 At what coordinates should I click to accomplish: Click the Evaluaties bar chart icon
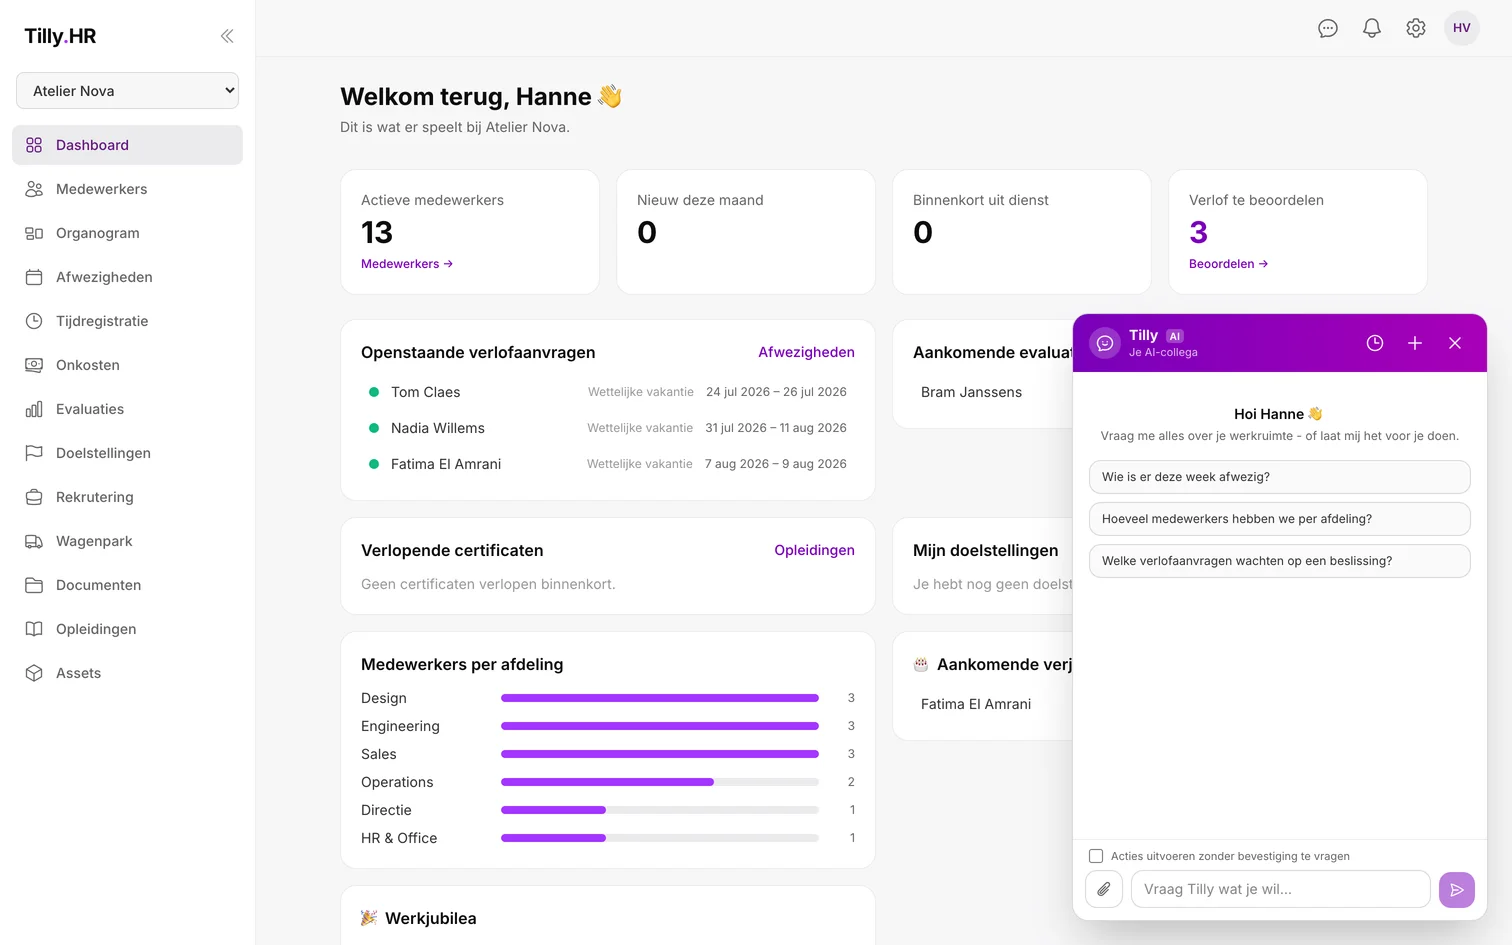point(34,409)
